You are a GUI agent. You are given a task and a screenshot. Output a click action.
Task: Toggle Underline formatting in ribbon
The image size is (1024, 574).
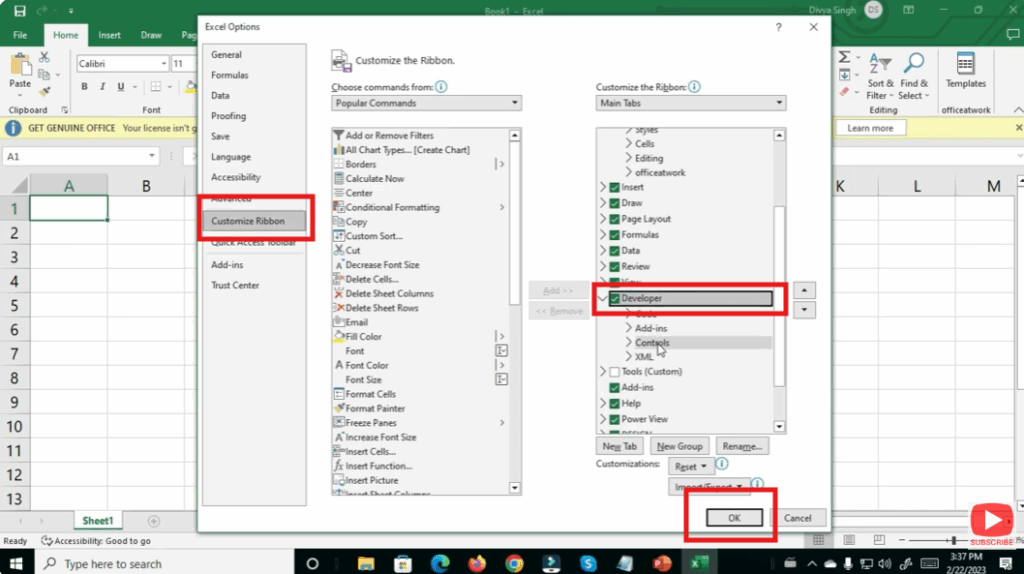point(121,86)
